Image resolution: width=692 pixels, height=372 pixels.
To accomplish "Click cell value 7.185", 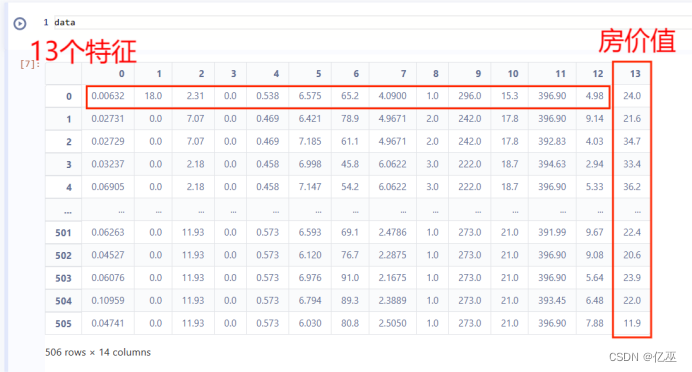I will [310, 142].
